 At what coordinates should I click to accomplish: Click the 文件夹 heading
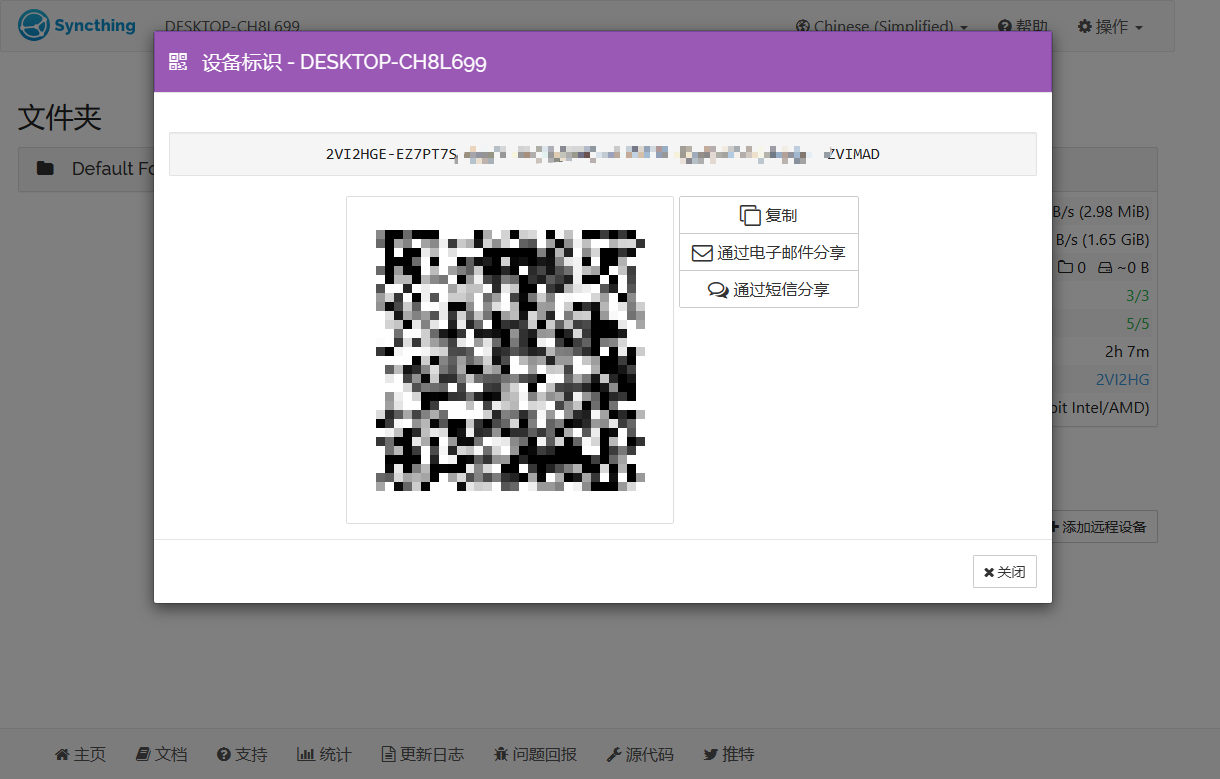pyautogui.click(x=60, y=118)
